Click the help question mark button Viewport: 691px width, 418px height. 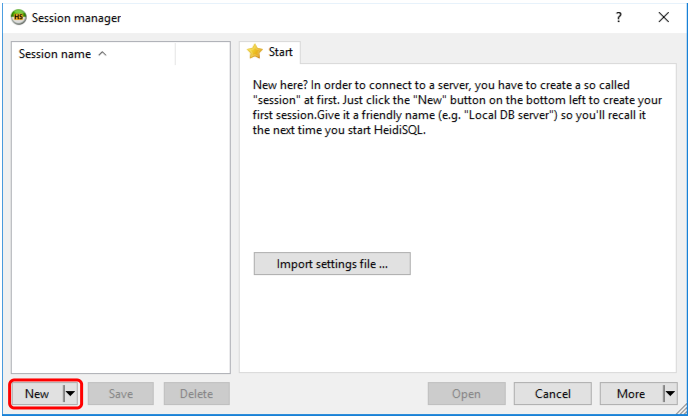click(619, 17)
